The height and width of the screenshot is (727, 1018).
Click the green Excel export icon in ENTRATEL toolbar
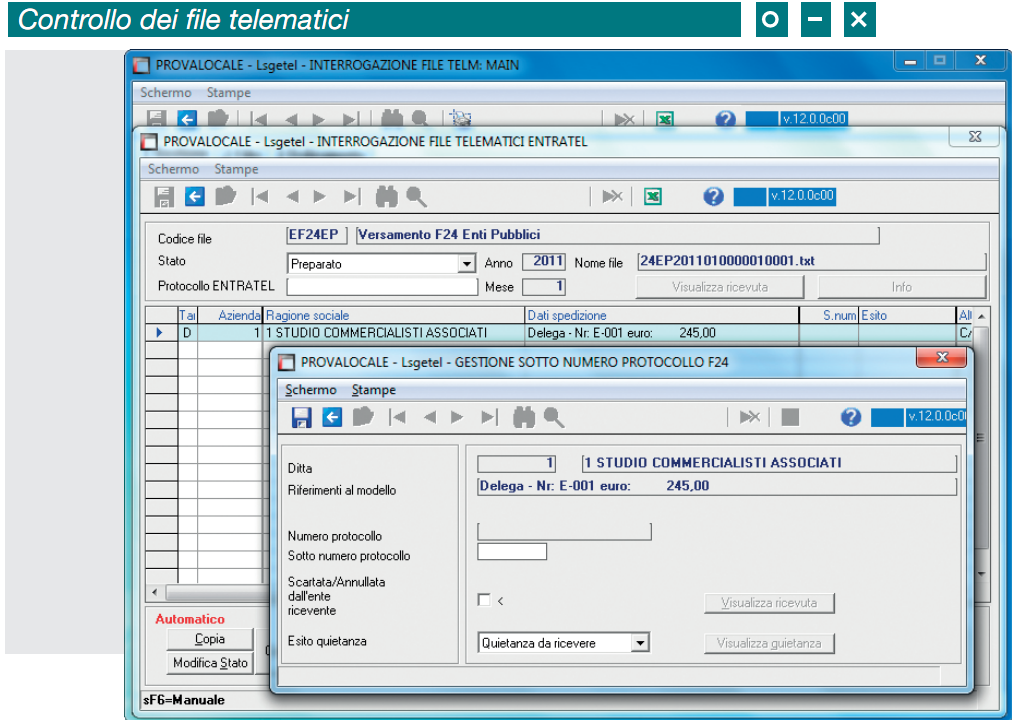click(x=652, y=196)
